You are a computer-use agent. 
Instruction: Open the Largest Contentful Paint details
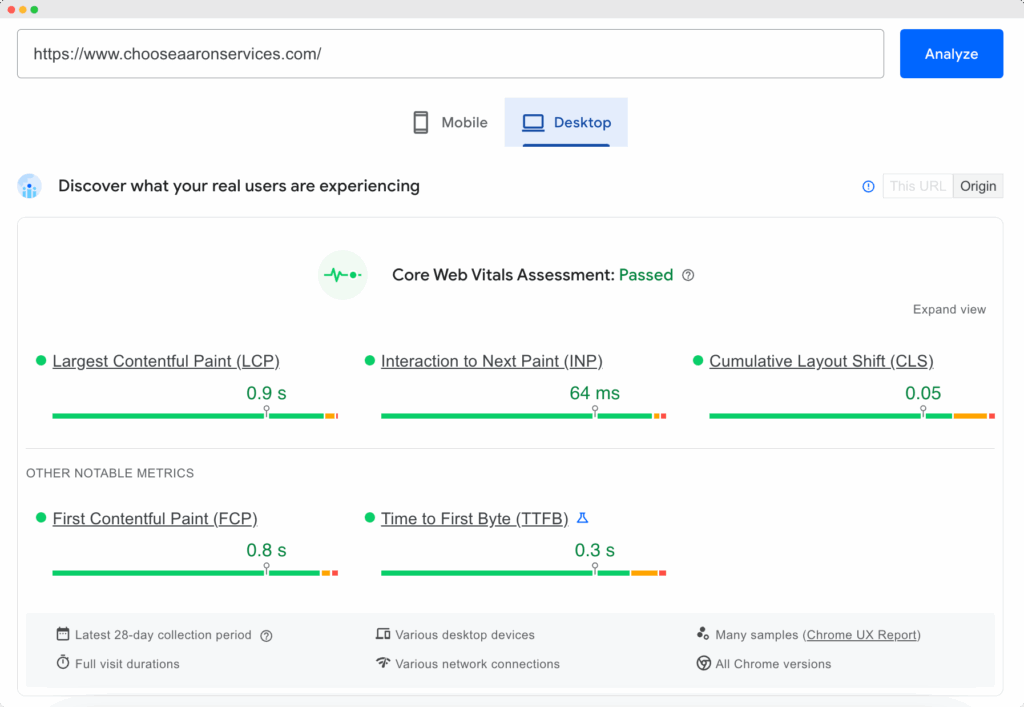166,361
